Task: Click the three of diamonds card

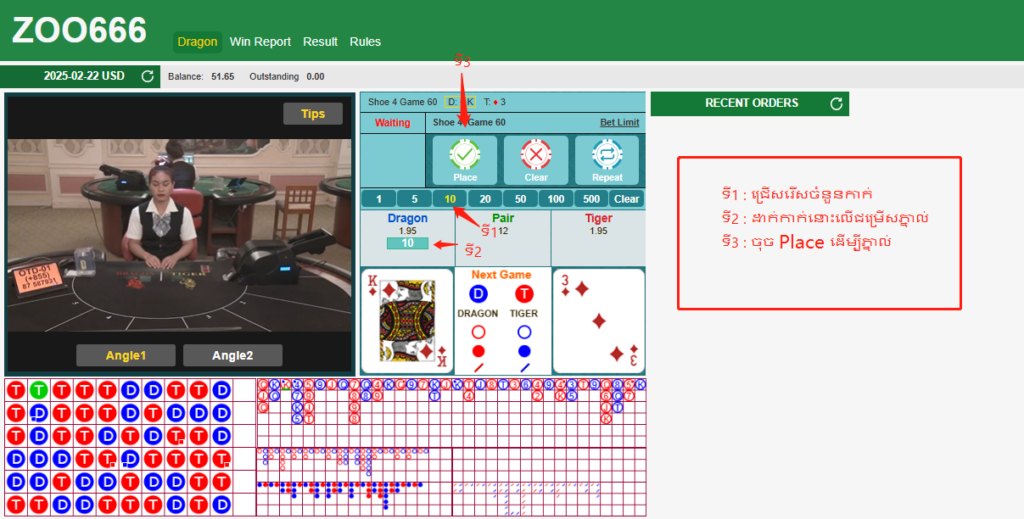Action: click(598, 320)
